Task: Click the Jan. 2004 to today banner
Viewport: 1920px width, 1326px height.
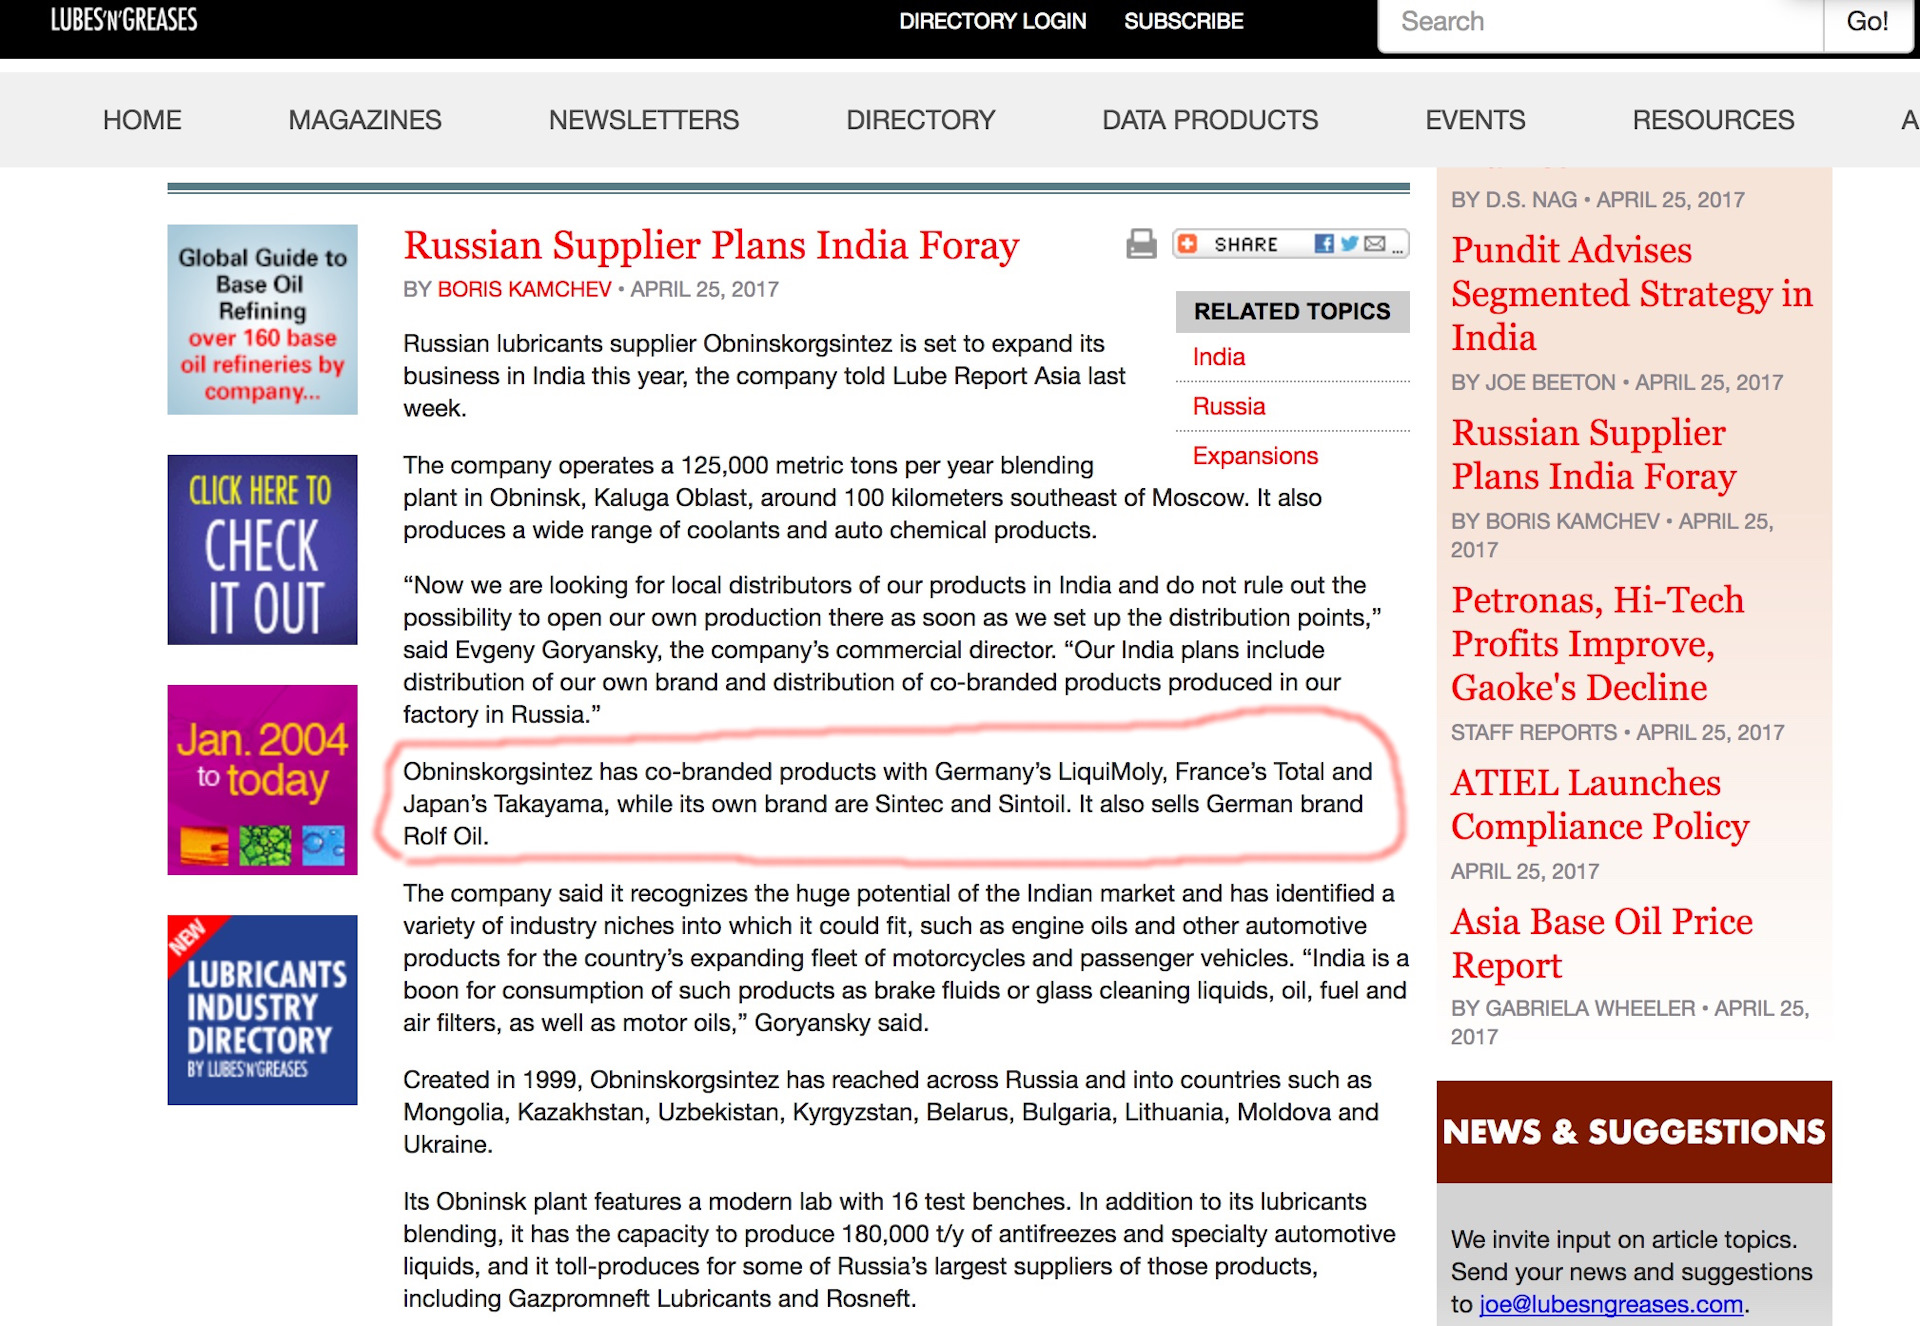Action: 262,779
